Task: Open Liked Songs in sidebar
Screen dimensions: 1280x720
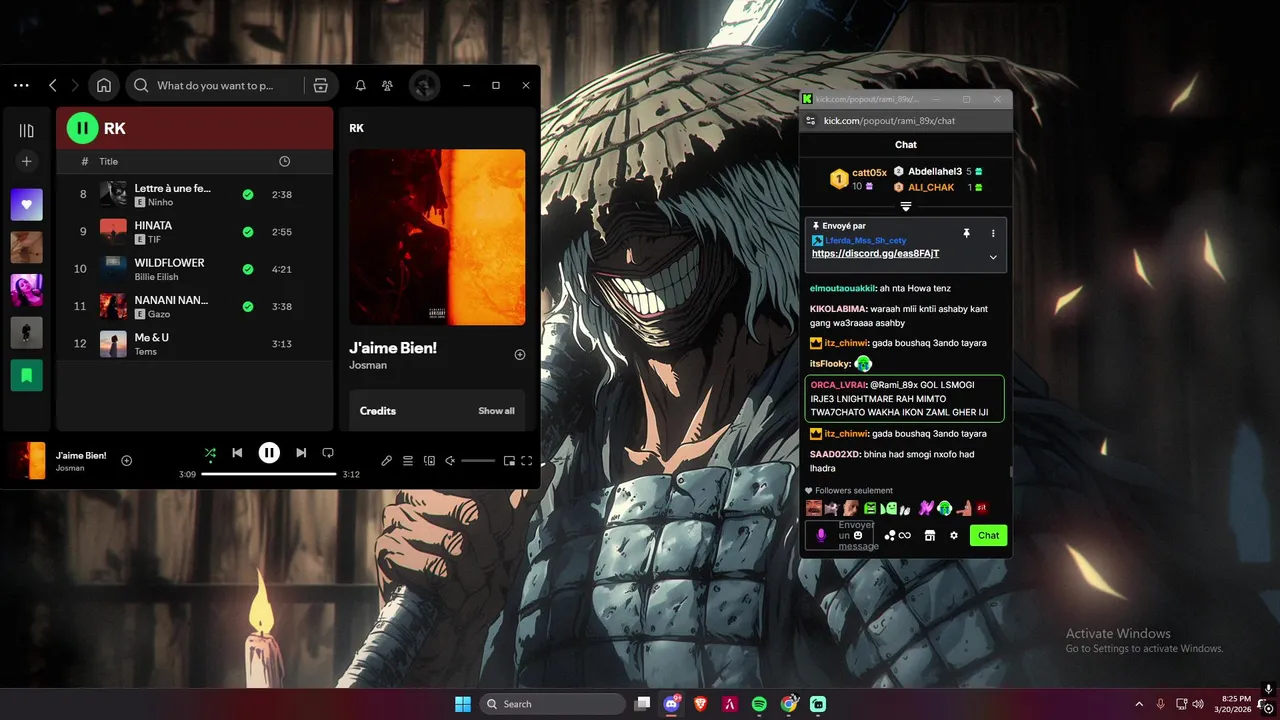Action: 27,205
